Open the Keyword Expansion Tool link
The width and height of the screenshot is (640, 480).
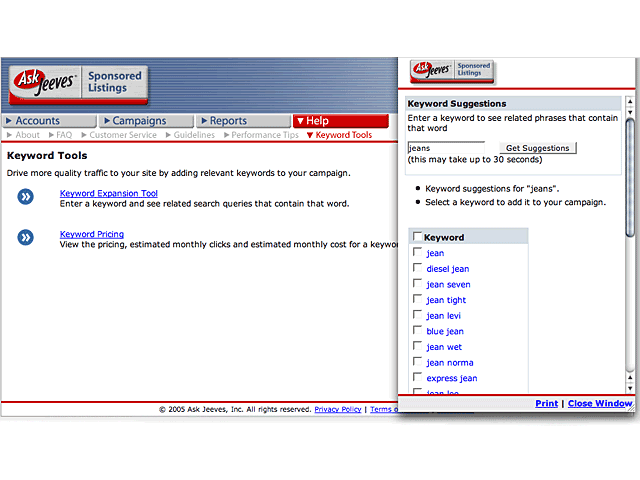click(x=109, y=193)
